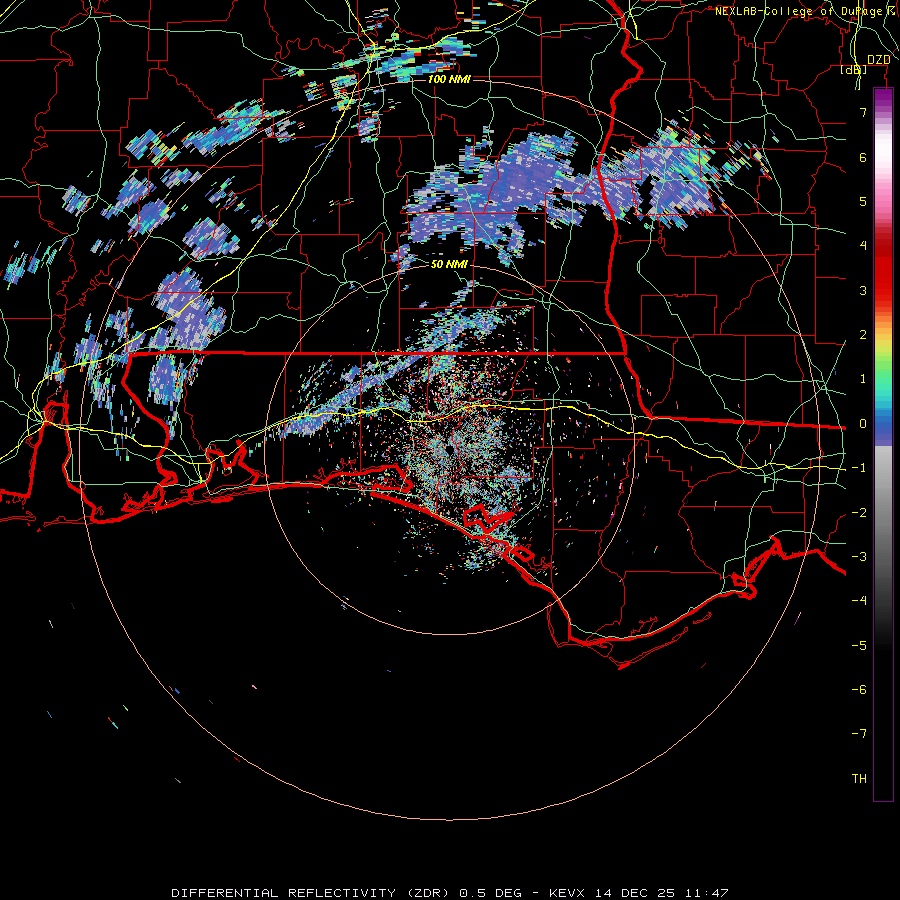Click the 1 value on the color scale
This screenshot has width=900, height=900.
[x=863, y=379]
